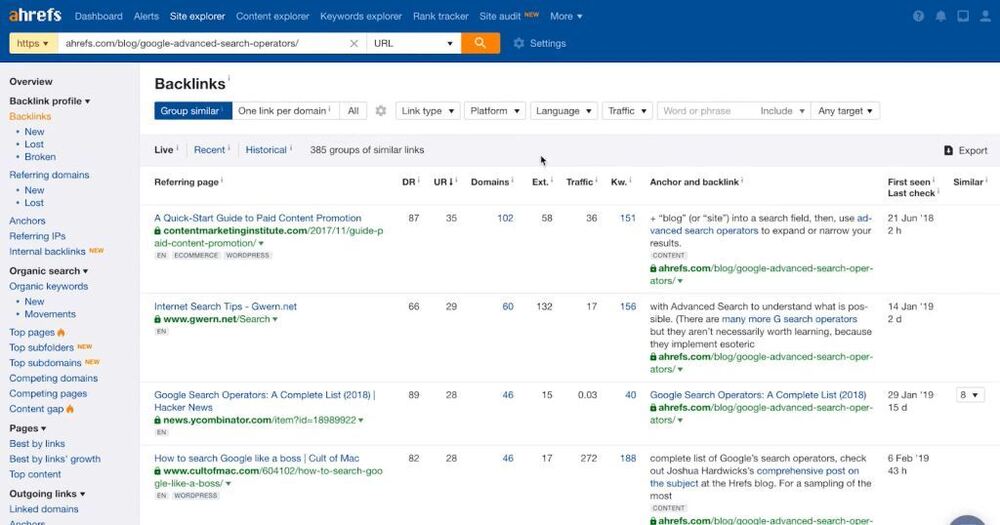Open Linked domains in the sidebar
The width and height of the screenshot is (1000, 525).
click(43, 509)
